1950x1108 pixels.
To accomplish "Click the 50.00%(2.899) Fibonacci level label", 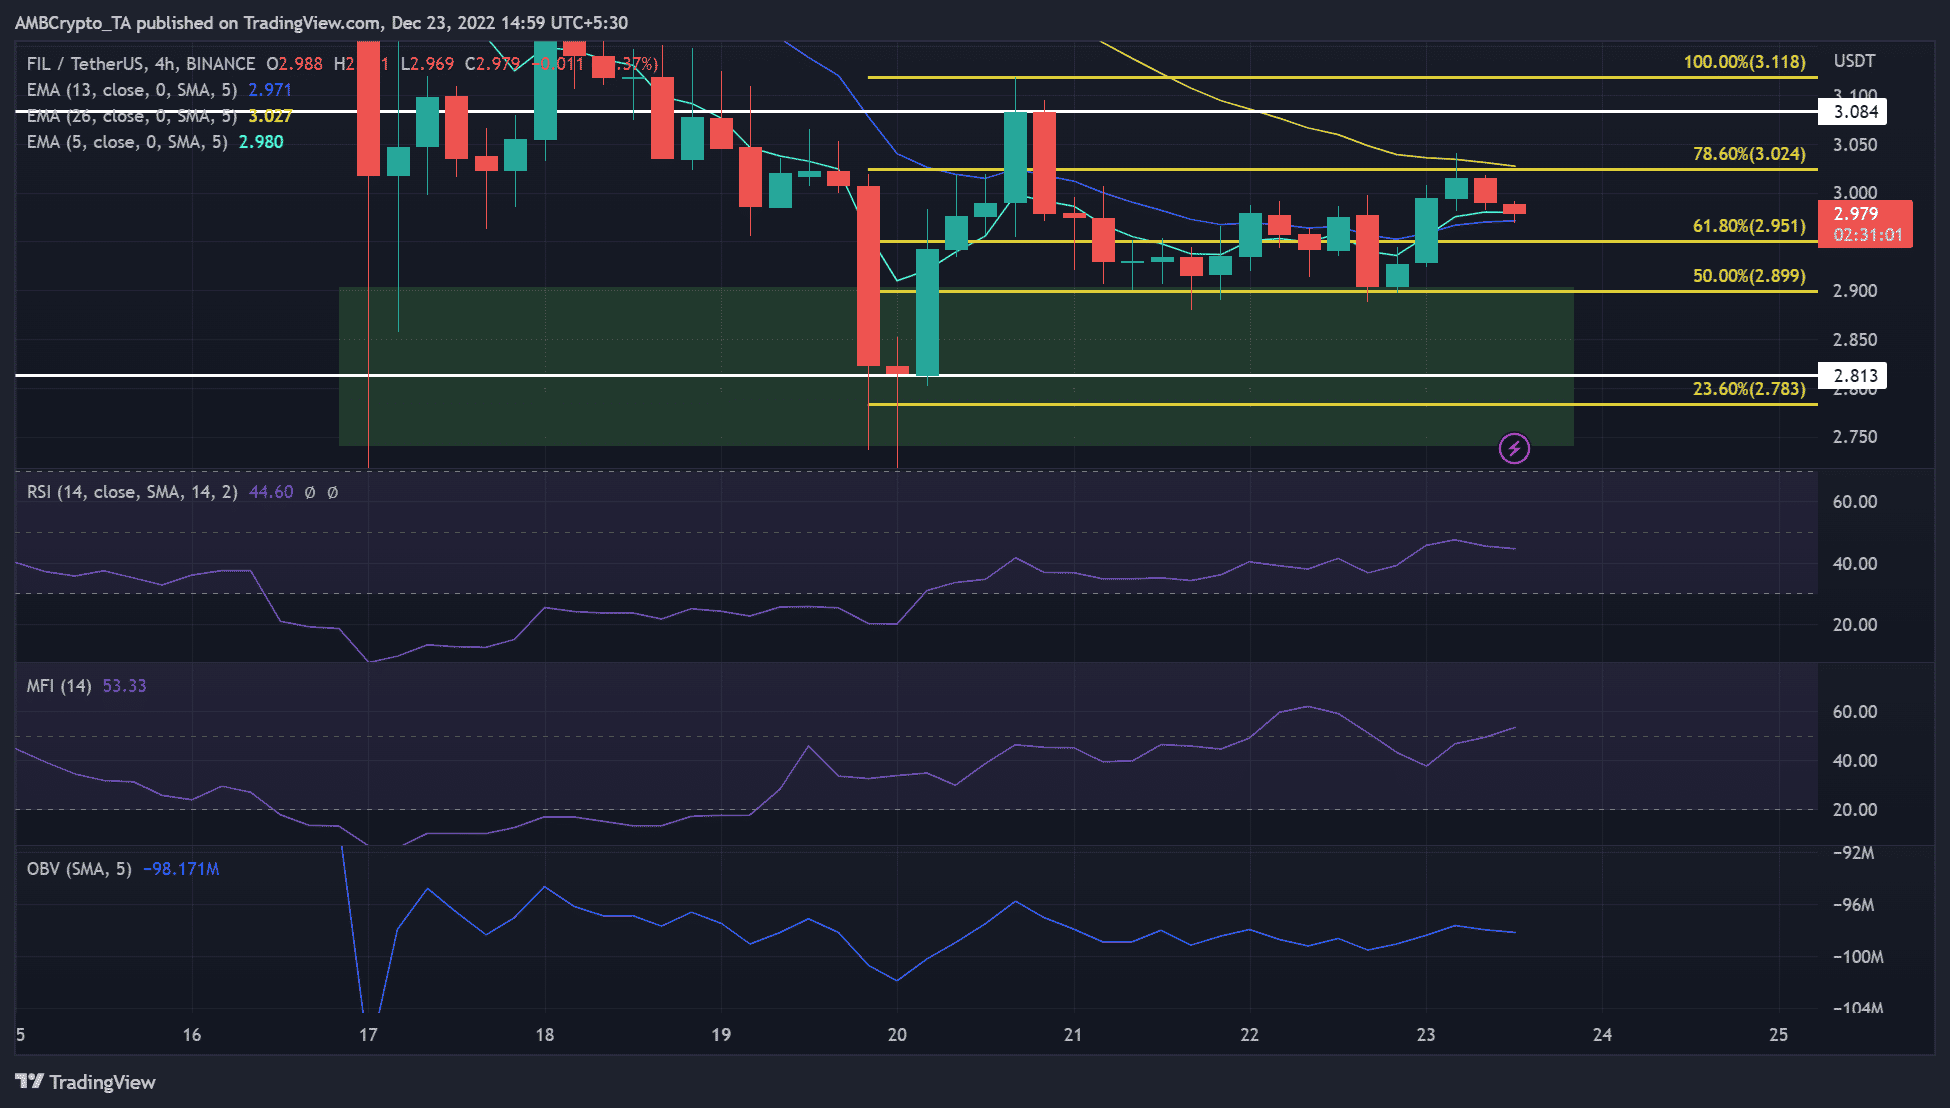I will click(x=1749, y=276).
